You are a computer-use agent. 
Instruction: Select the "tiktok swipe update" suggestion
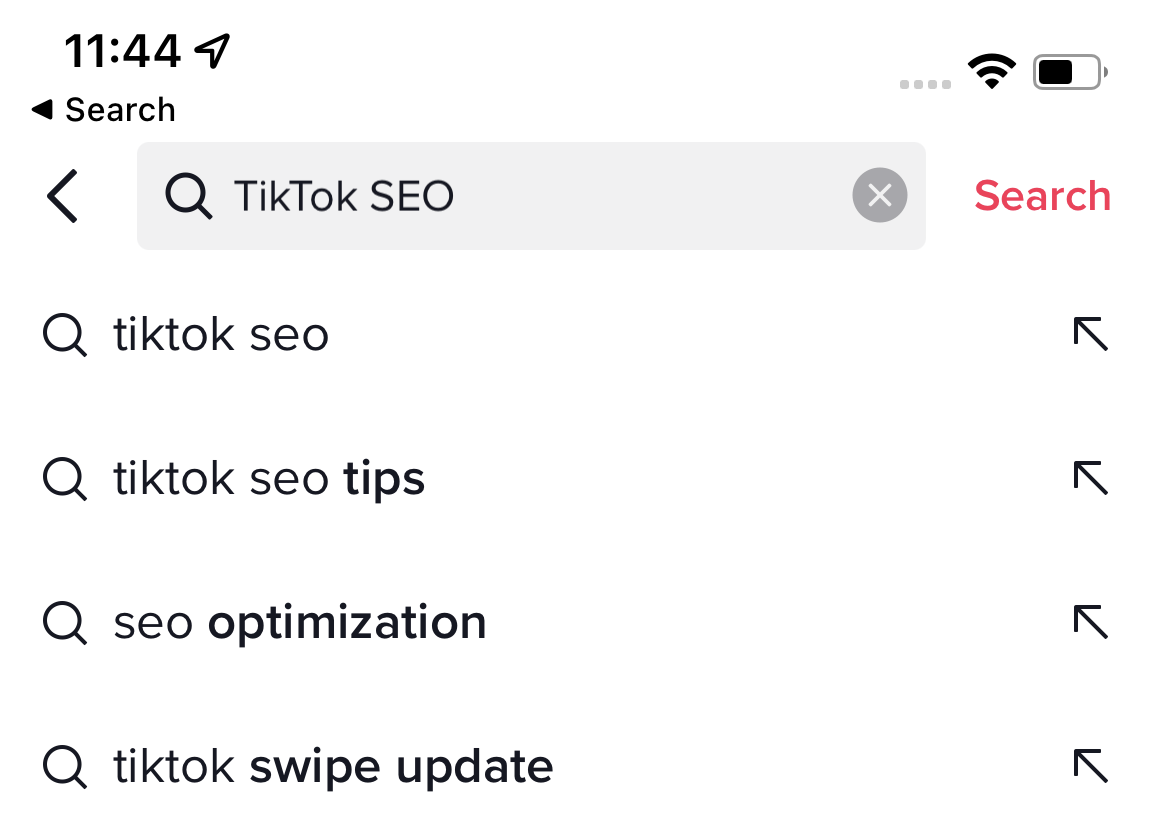(x=333, y=766)
